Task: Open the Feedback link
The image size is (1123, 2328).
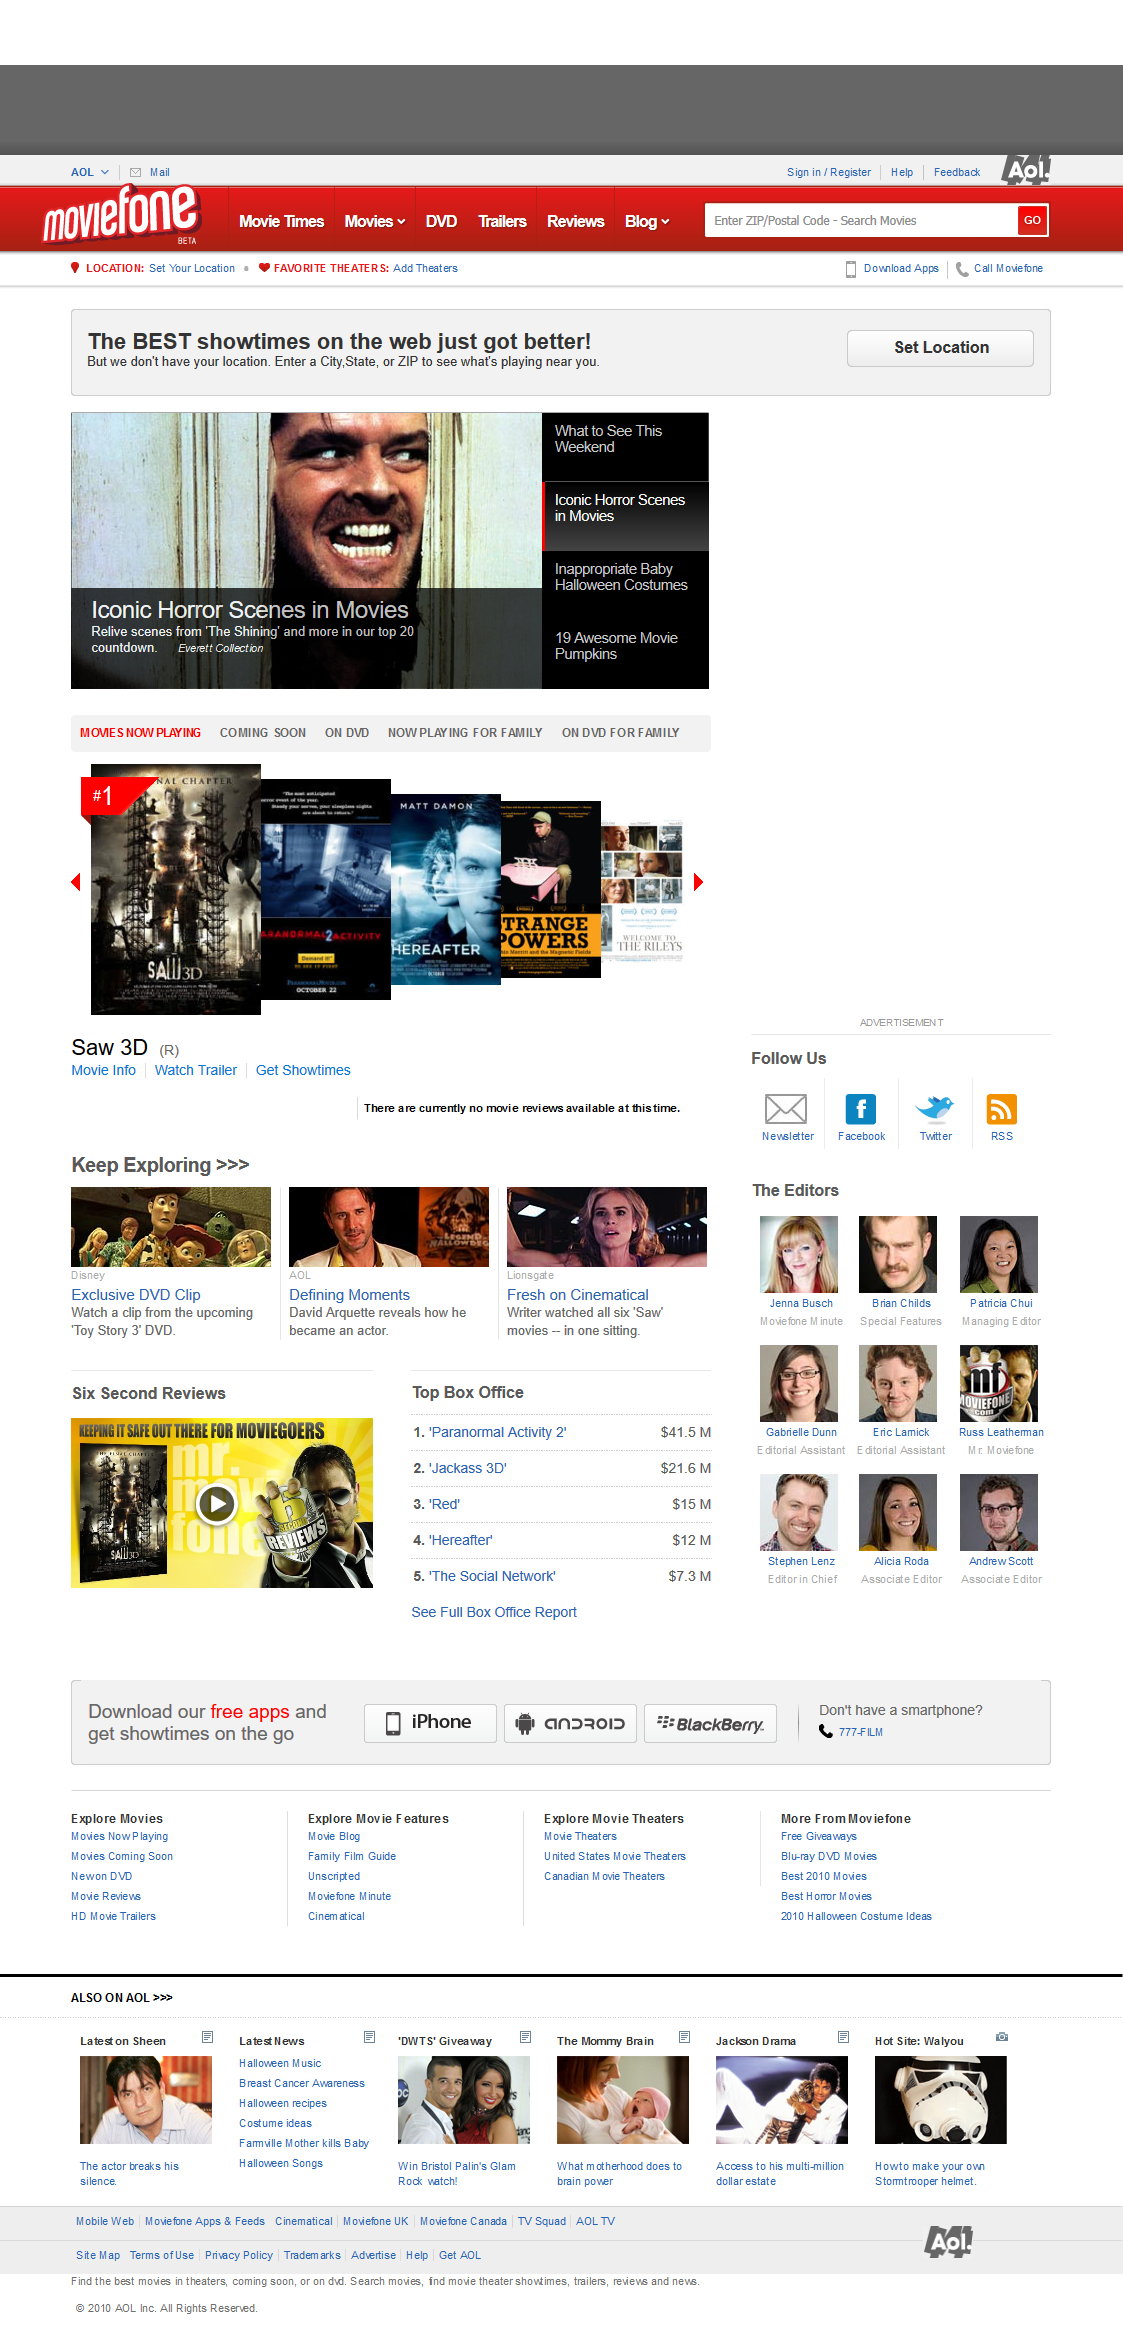Action: pyautogui.click(x=956, y=172)
